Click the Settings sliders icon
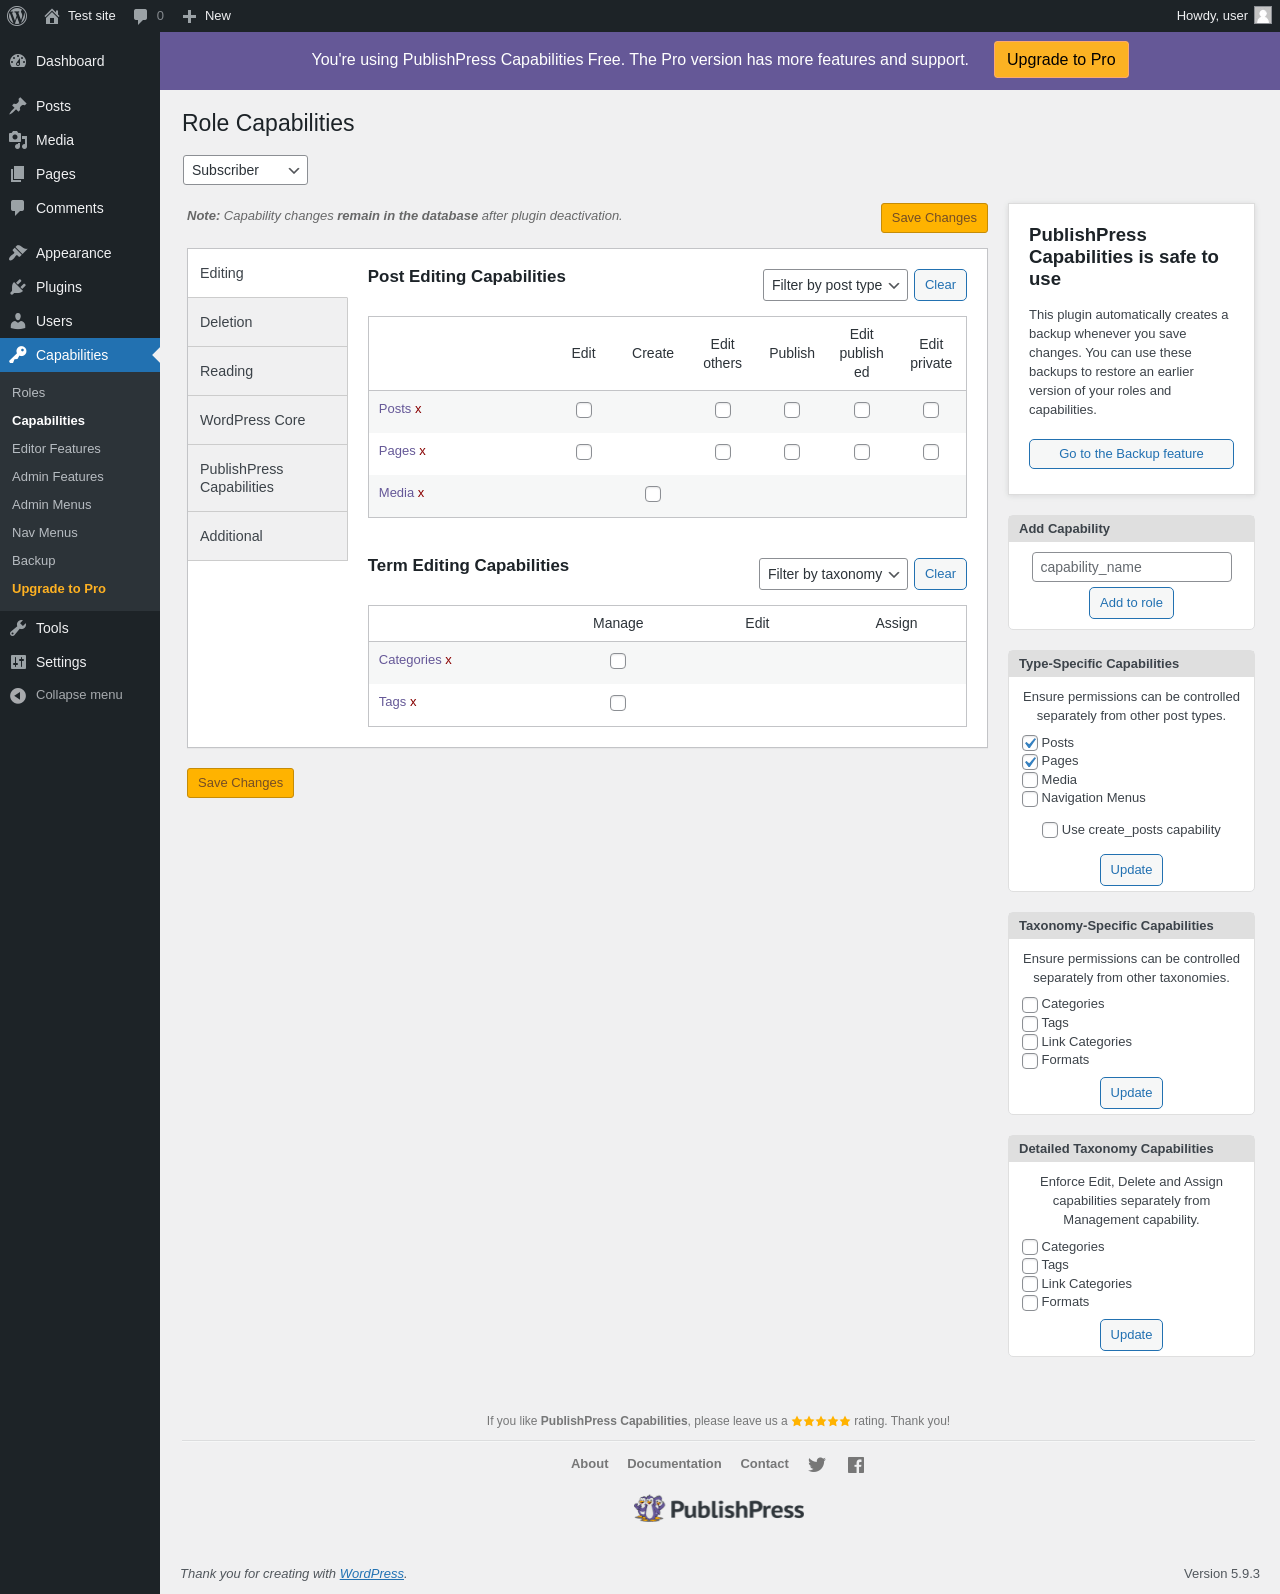The image size is (1280, 1594). (x=18, y=662)
